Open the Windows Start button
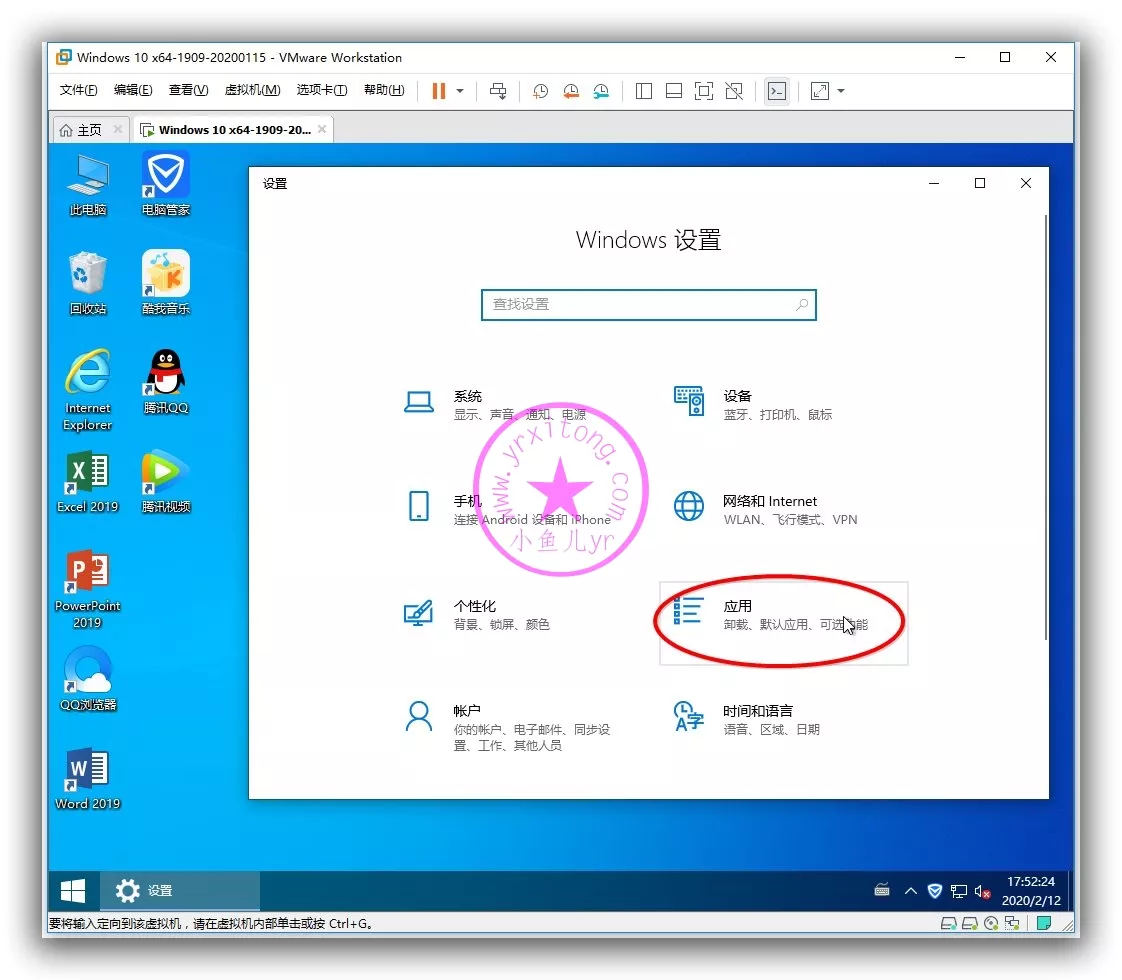The width and height of the screenshot is (1122, 980). 73,891
